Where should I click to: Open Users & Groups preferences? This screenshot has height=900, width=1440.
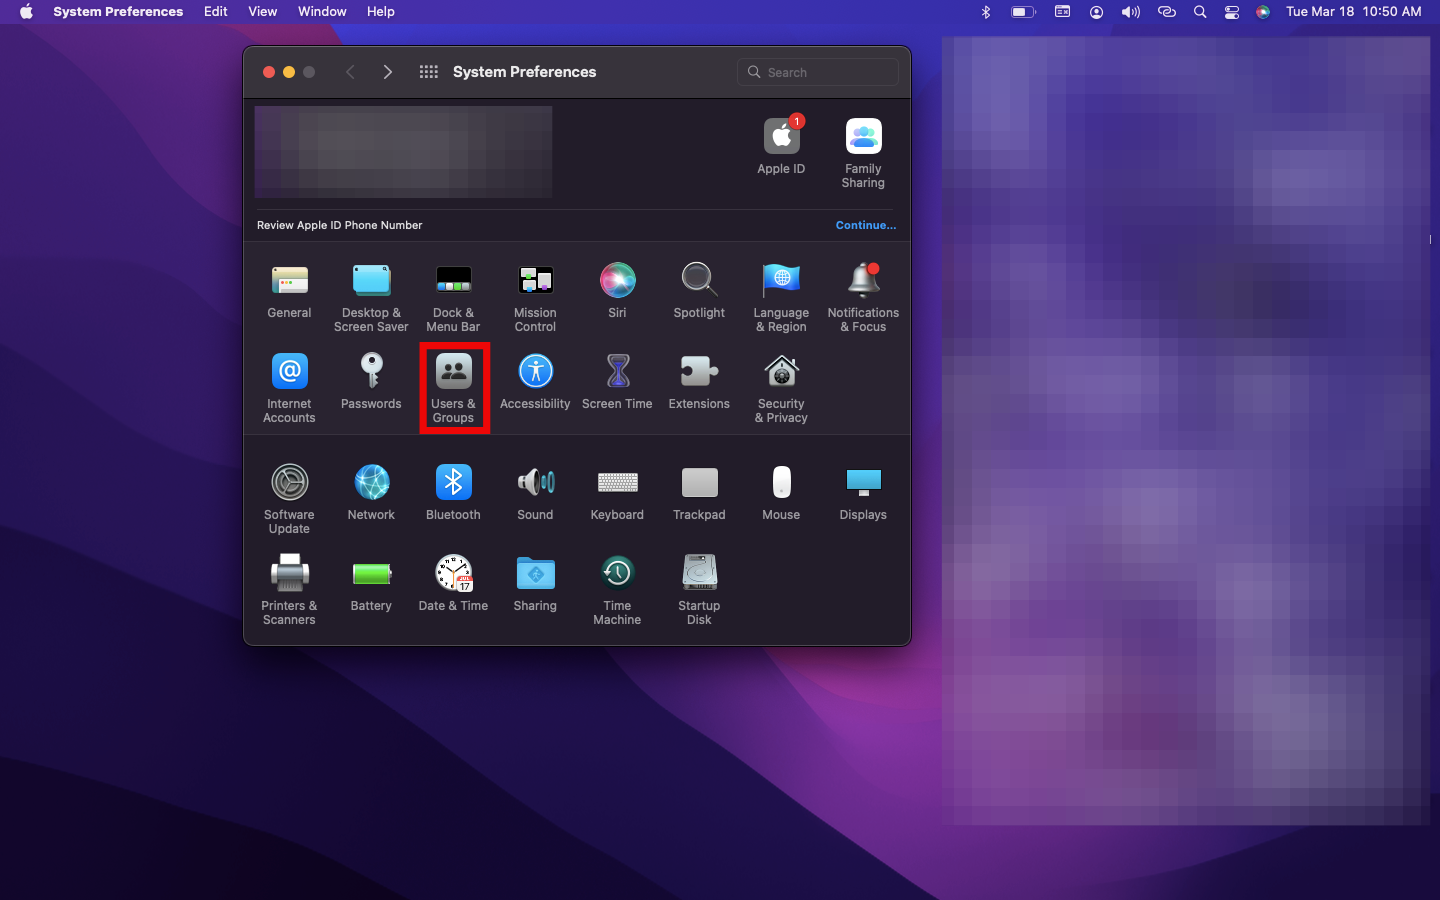click(453, 388)
